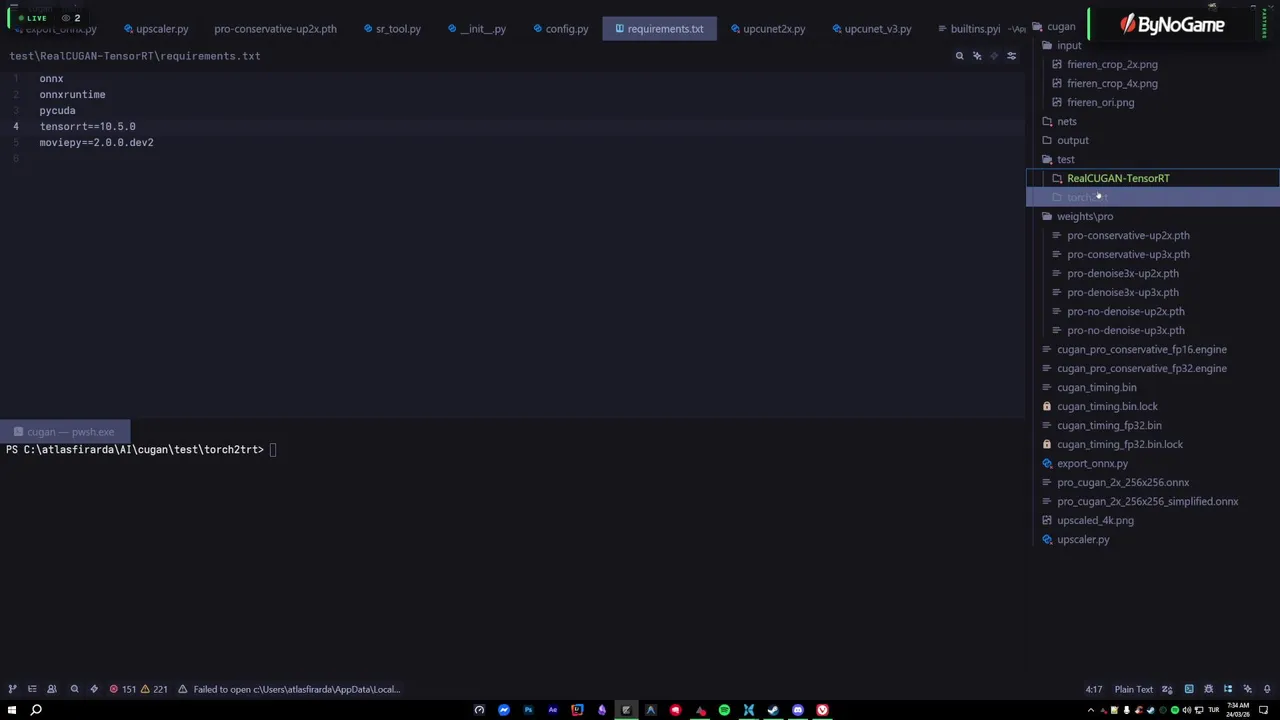Click the tensorrt==10.5.0 line in editor

(87, 127)
